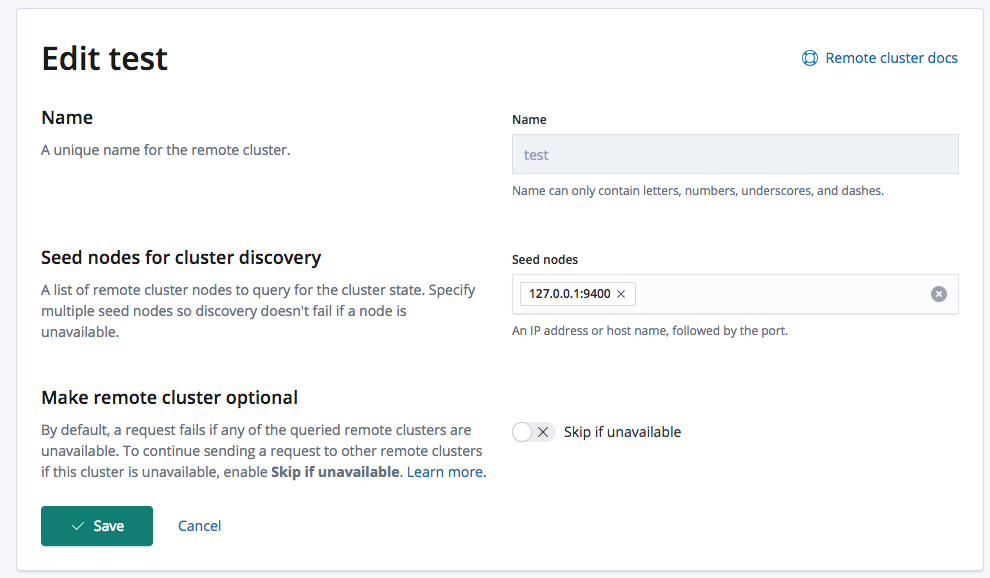This screenshot has width=990, height=578.
Task: Click the Name field label above the input
Action: (x=529, y=119)
